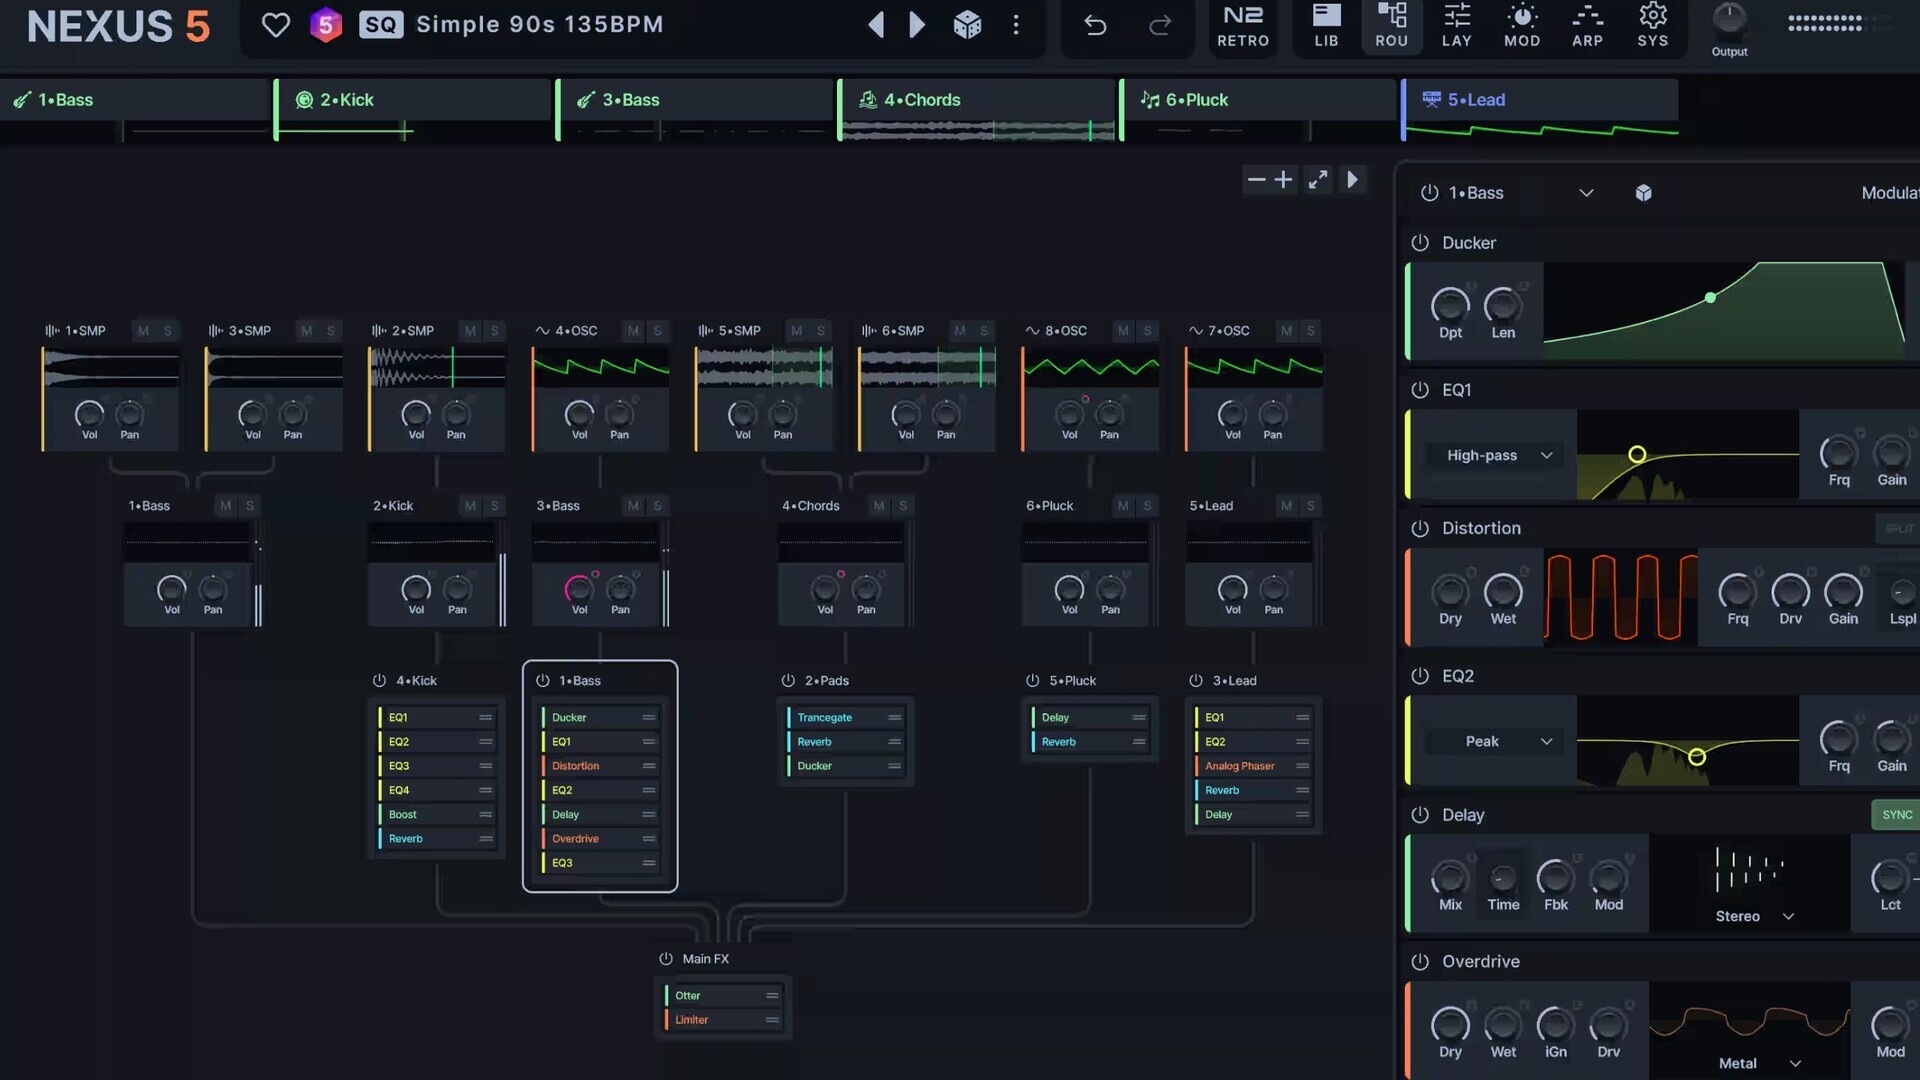1920x1080 pixels.
Task: Click the cube icon beside 1•Bass selector
Action: coord(1643,193)
